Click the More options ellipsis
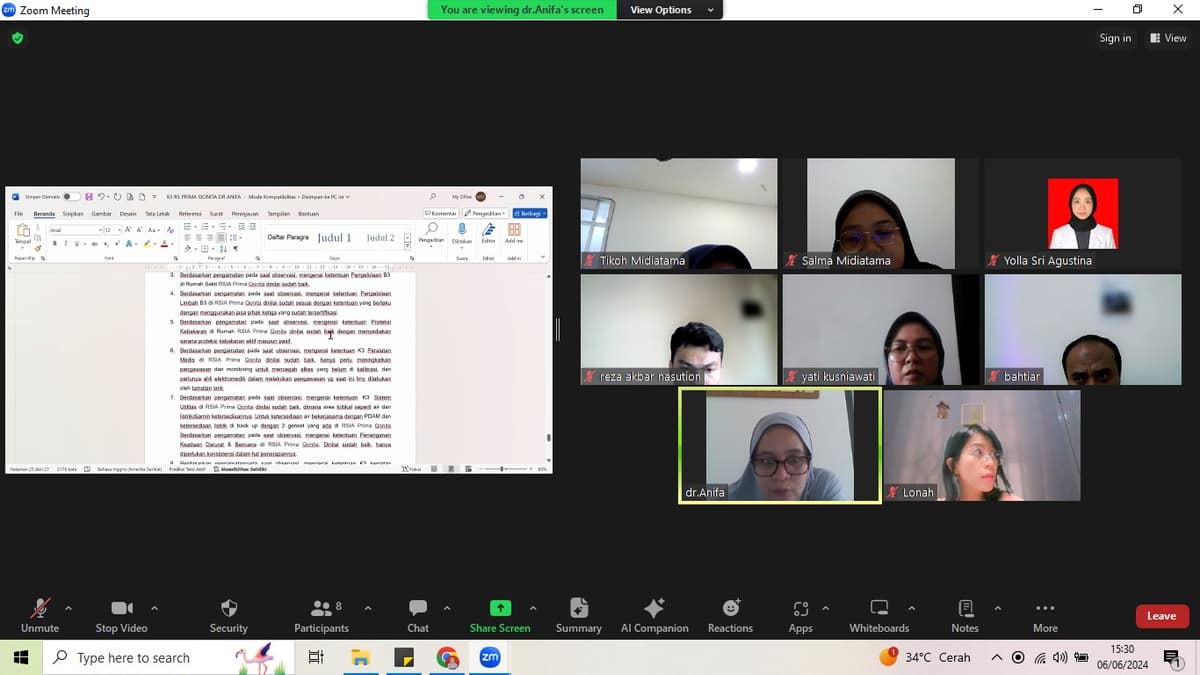This screenshot has height=675, width=1200. point(1045,616)
